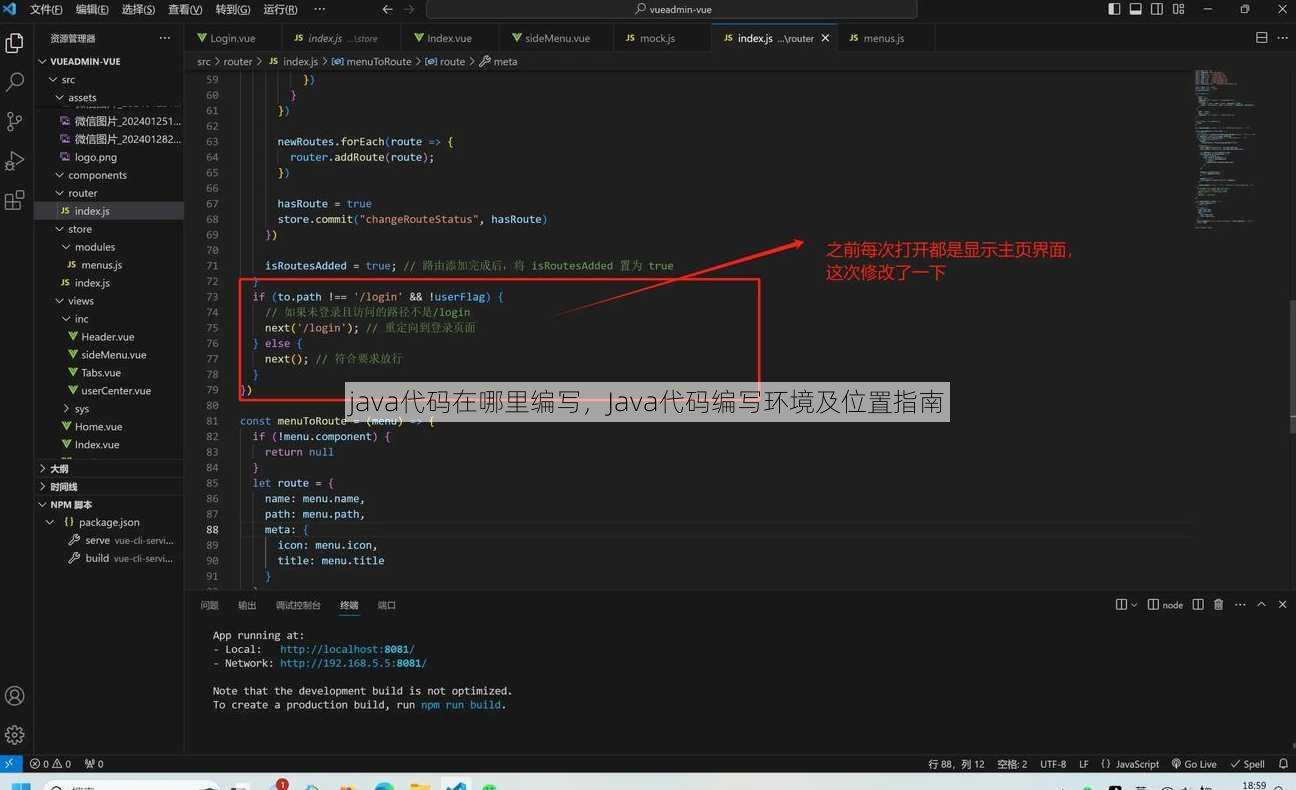Select the node terminal instance
The height and width of the screenshot is (790, 1296).
pyautogui.click(x=1166, y=605)
